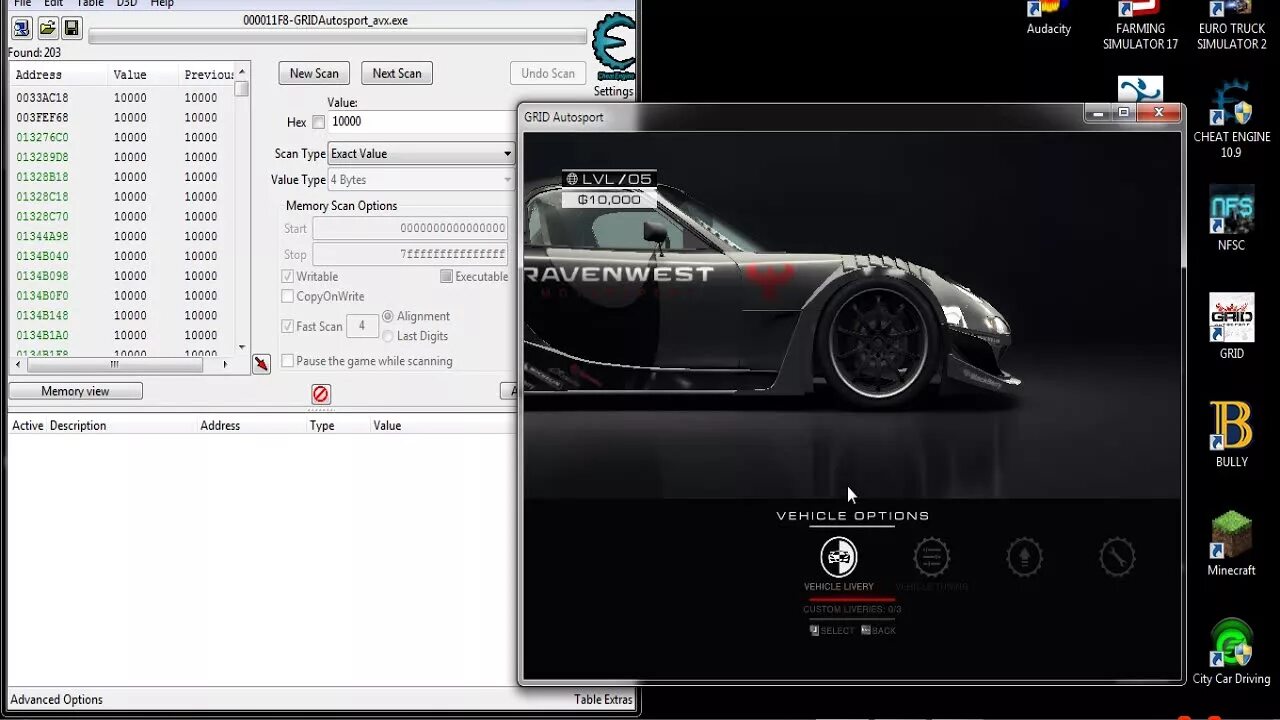Select the Vehicle Tuning gear icon
Image resolution: width=1280 pixels, height=720 pixels.
(x=931, y=557)
